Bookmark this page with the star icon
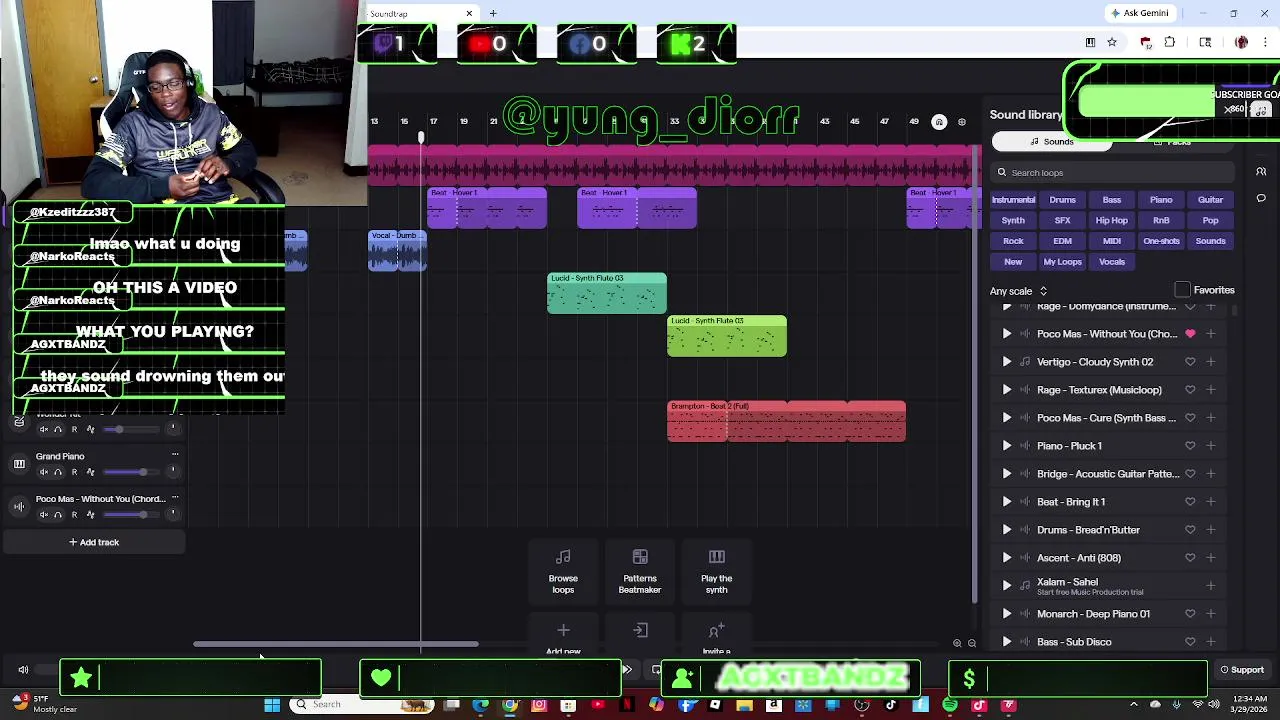 click(1112, 42)
